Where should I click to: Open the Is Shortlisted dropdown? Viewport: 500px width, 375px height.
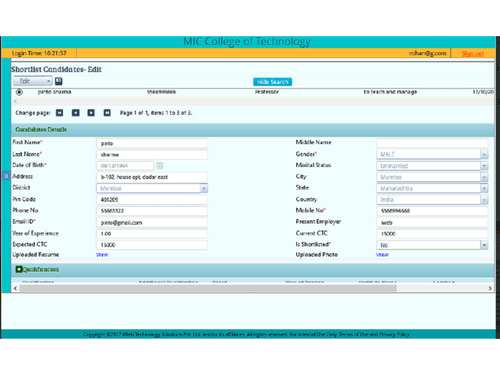pos(432,245)
